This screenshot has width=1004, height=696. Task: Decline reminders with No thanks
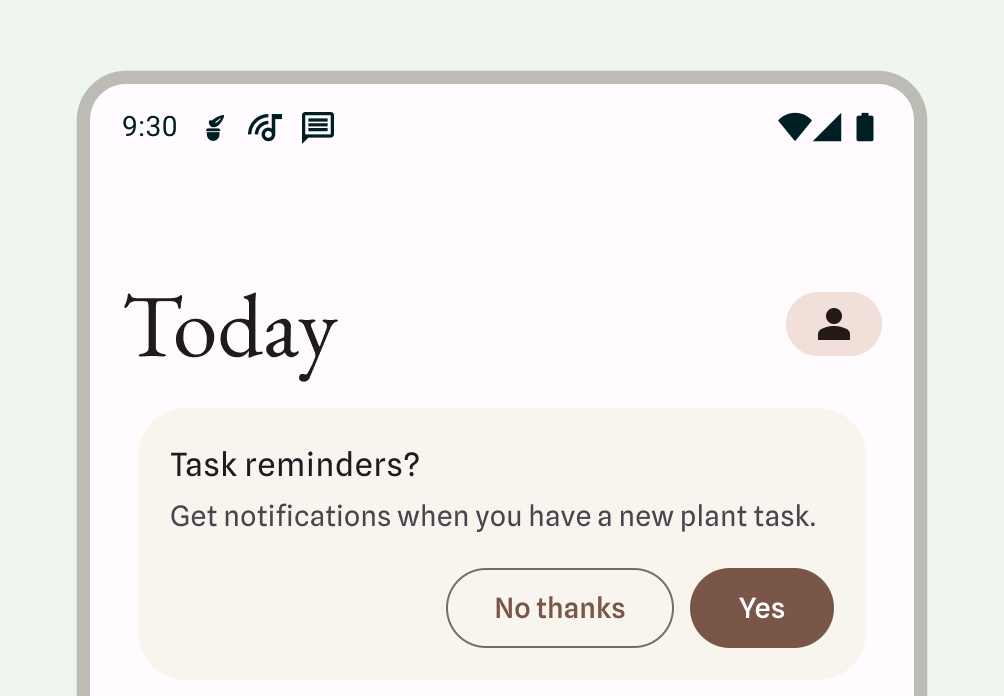[x=560, y=608]
